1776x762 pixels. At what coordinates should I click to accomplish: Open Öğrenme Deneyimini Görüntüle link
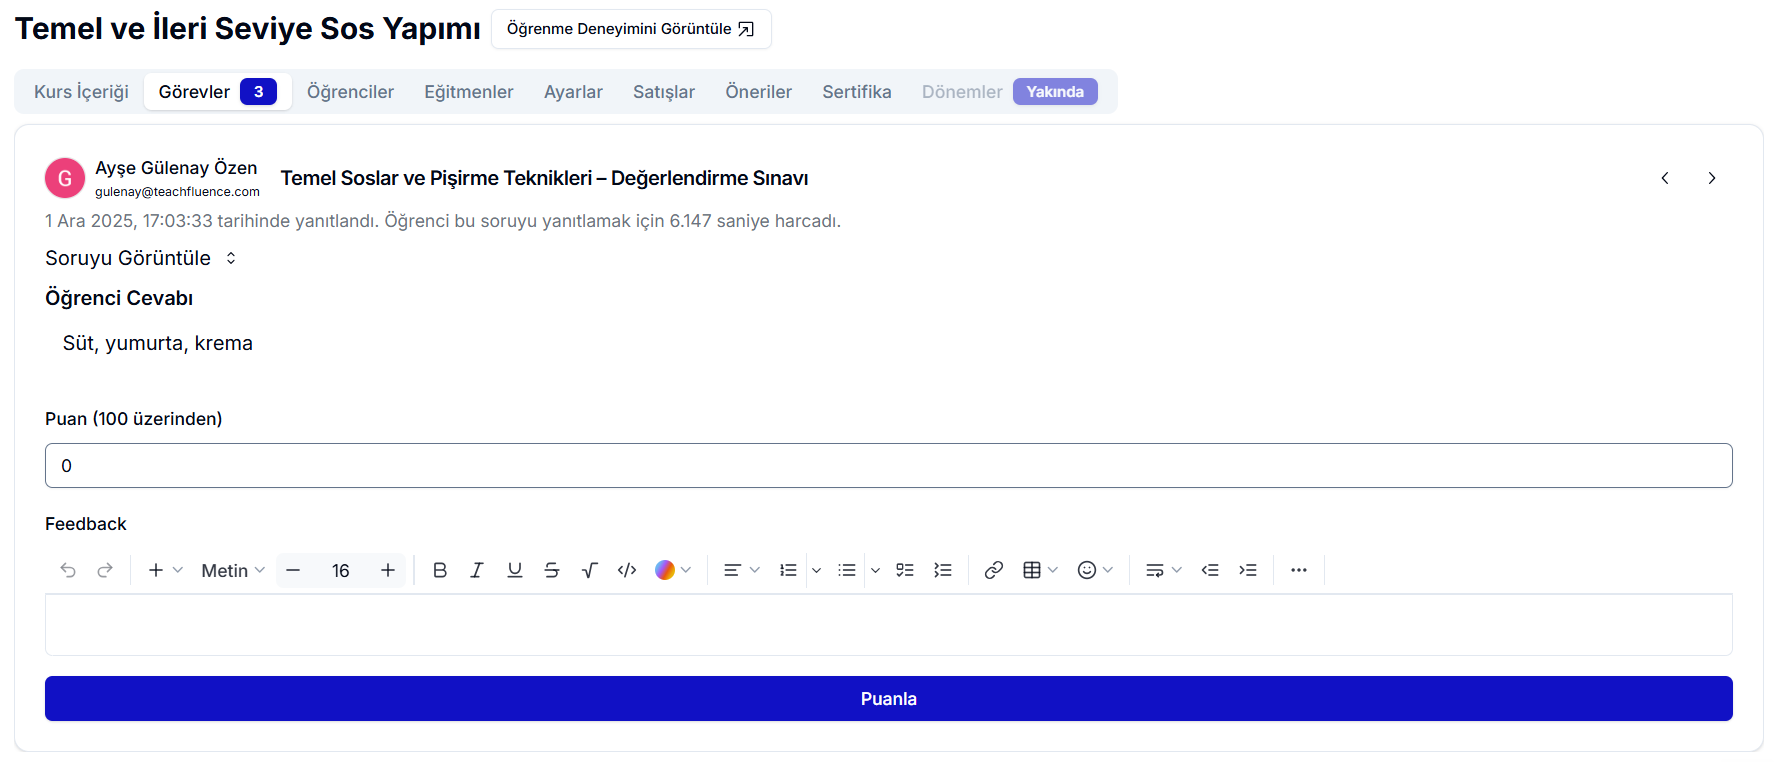[630, 29]
